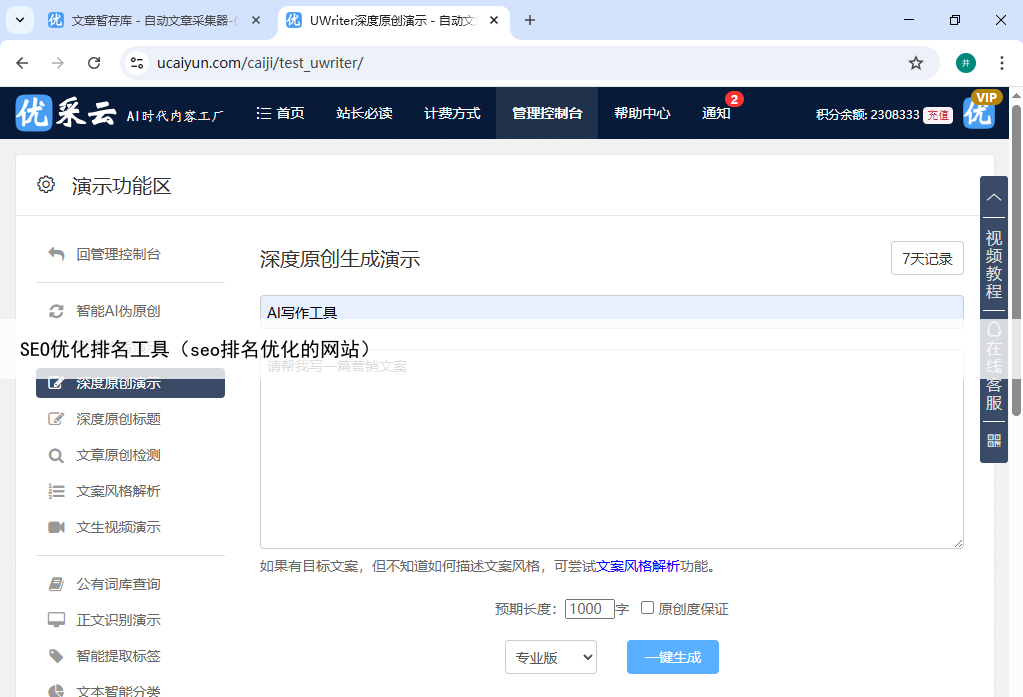This screenshot has height=697, width=1023.
Task: Click the 一键生成 button
Action: pyautogui.click(x=672, y=657)
